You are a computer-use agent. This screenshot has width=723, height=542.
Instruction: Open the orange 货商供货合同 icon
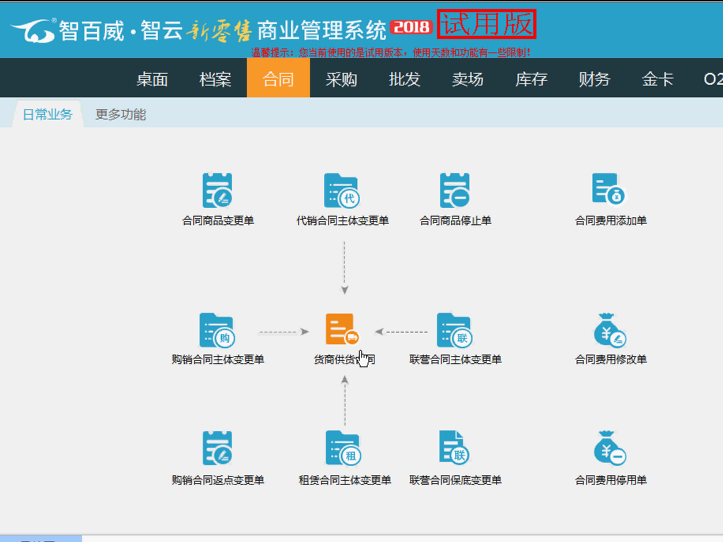(342, 330)
